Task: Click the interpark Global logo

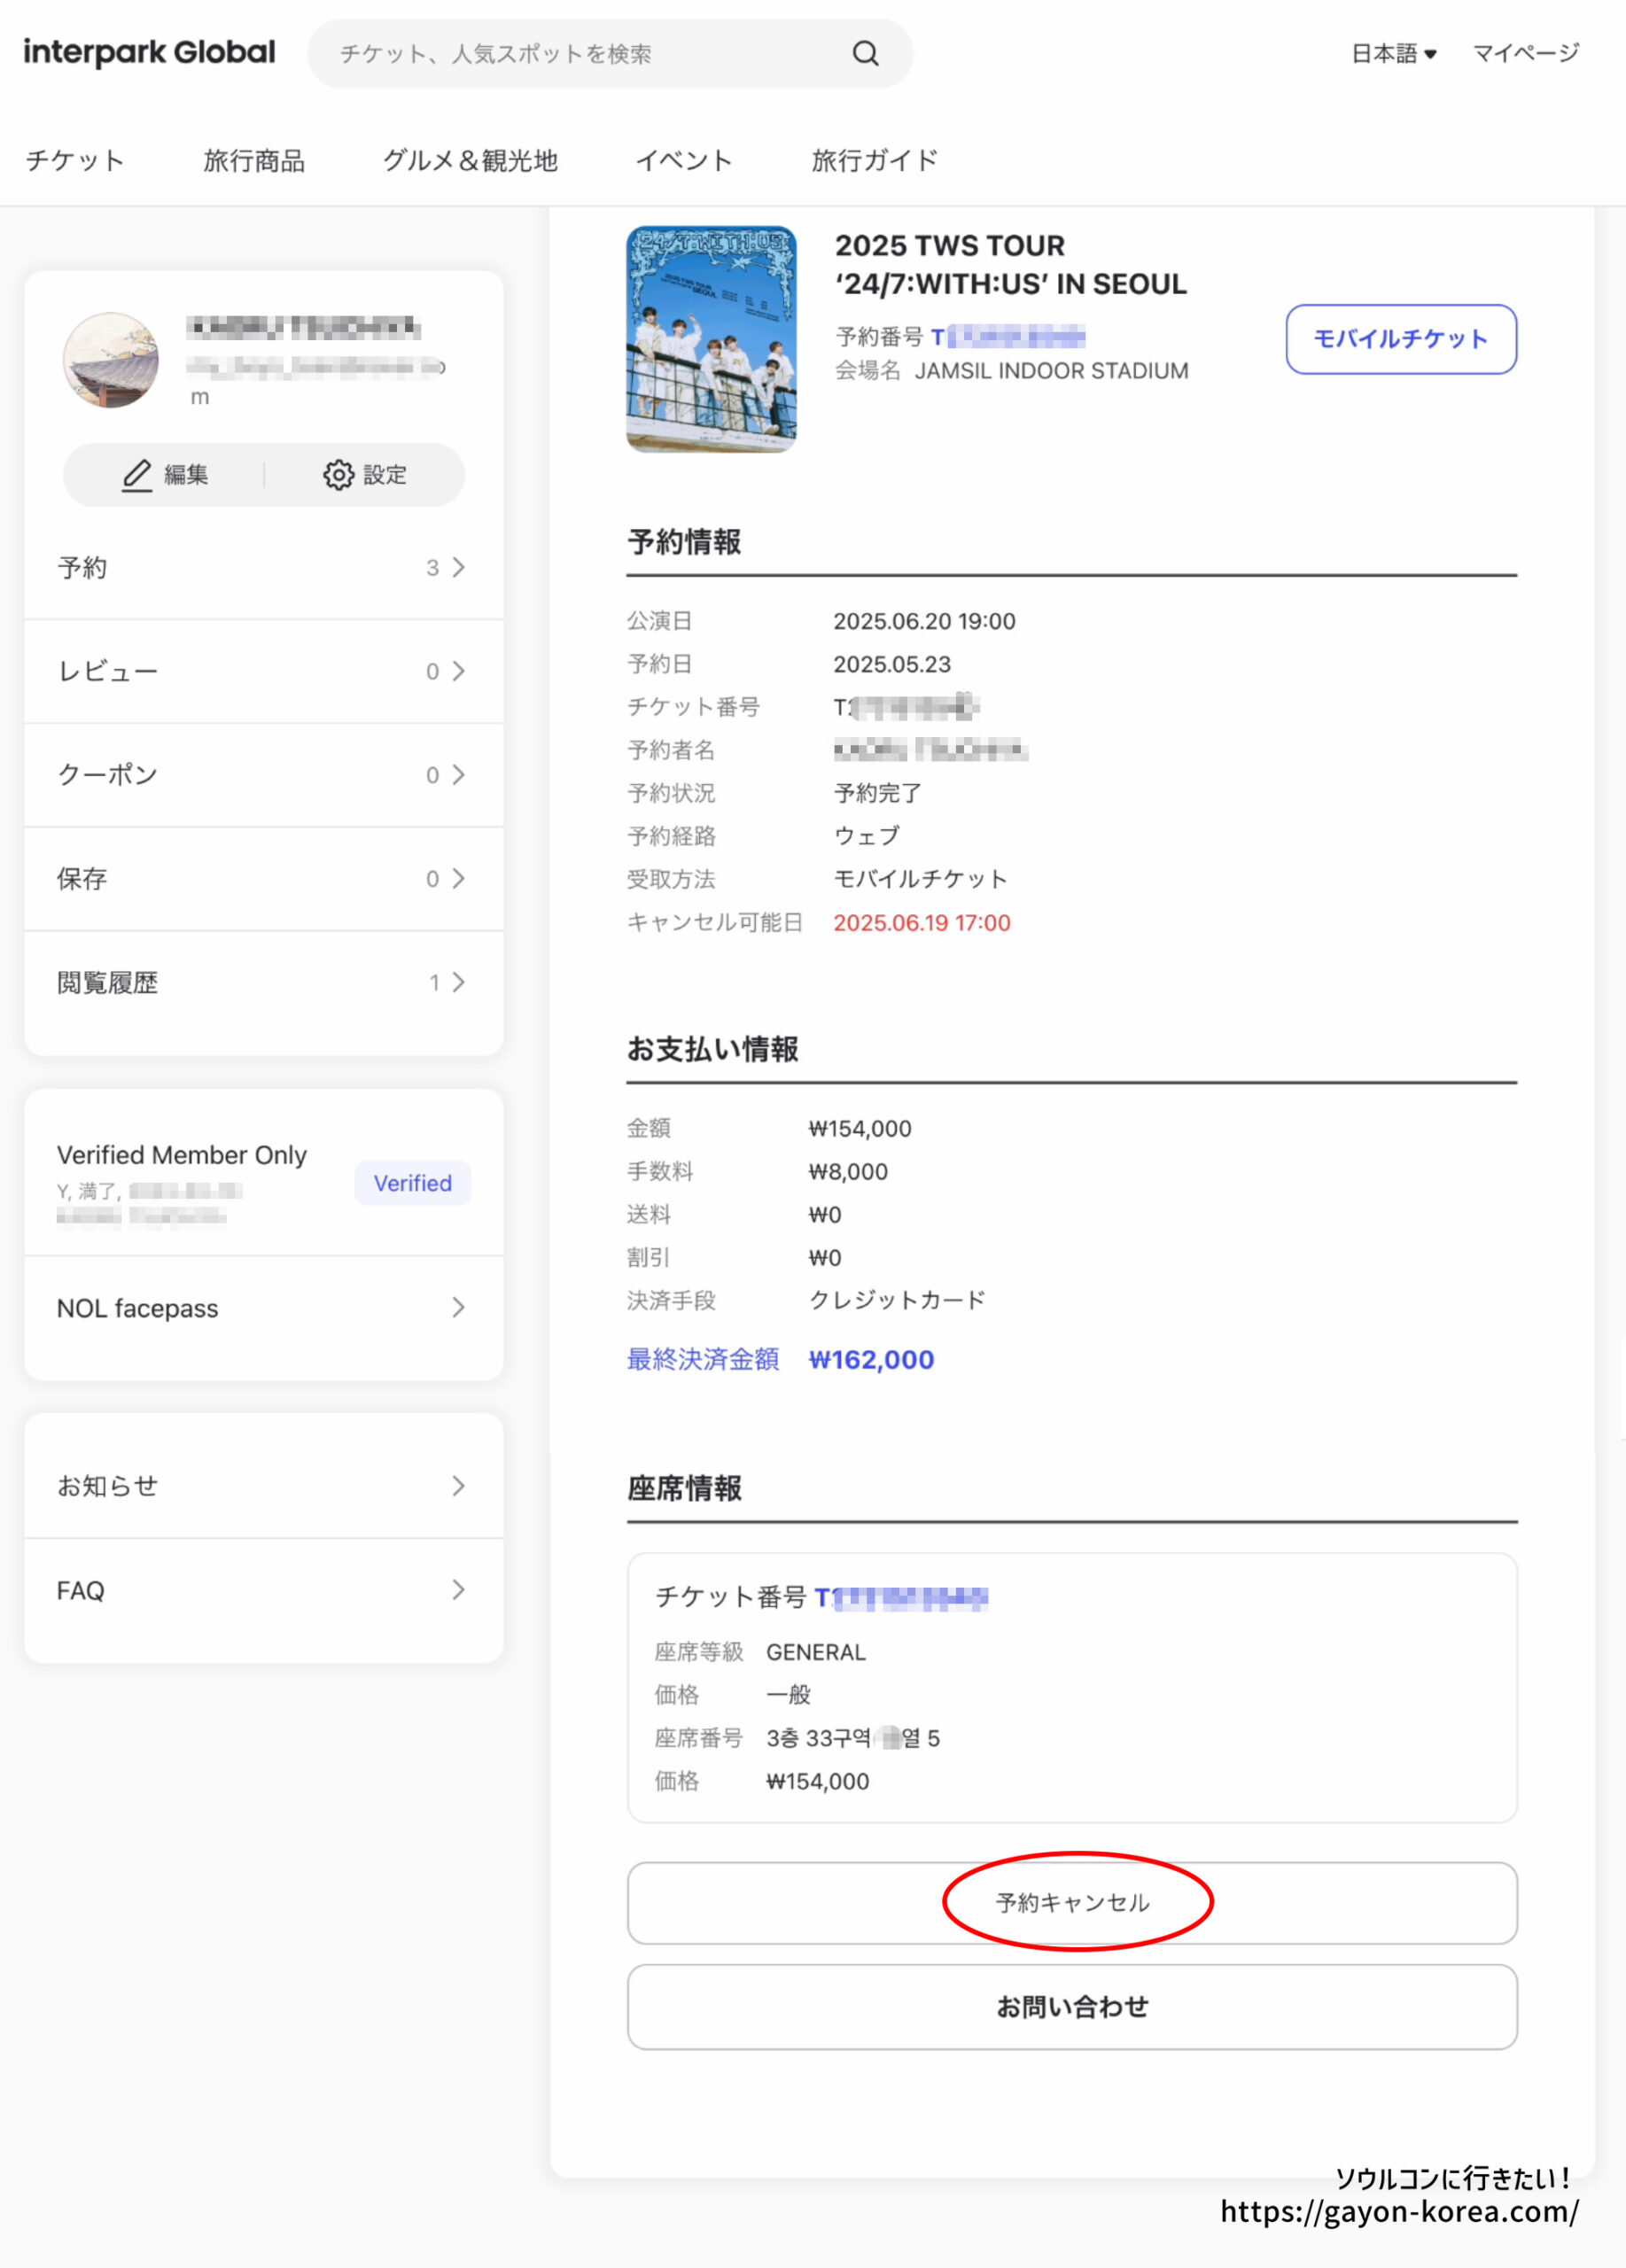Action: [149, 52]
